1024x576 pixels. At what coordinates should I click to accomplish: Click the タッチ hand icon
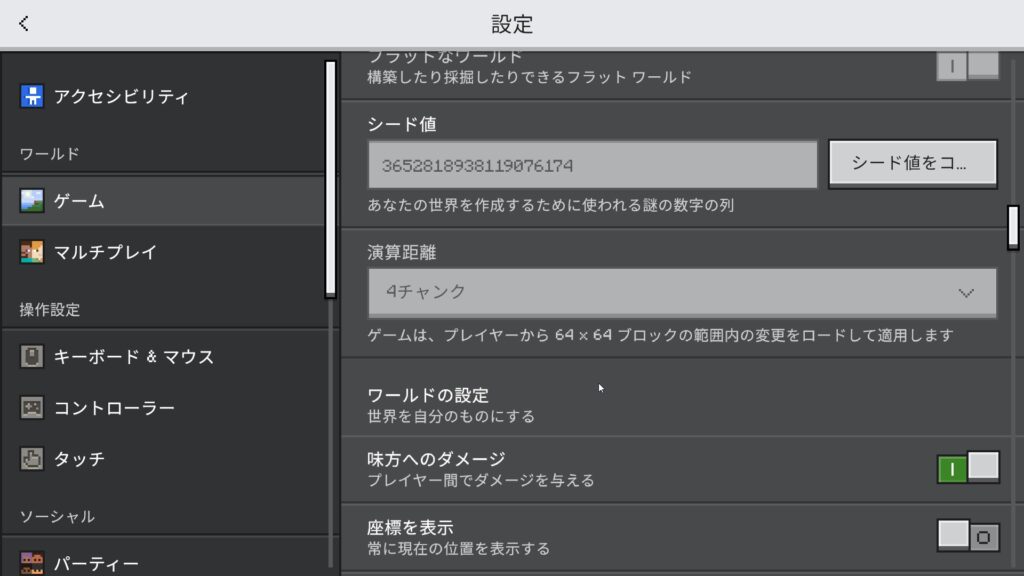[x=31, y=458]
